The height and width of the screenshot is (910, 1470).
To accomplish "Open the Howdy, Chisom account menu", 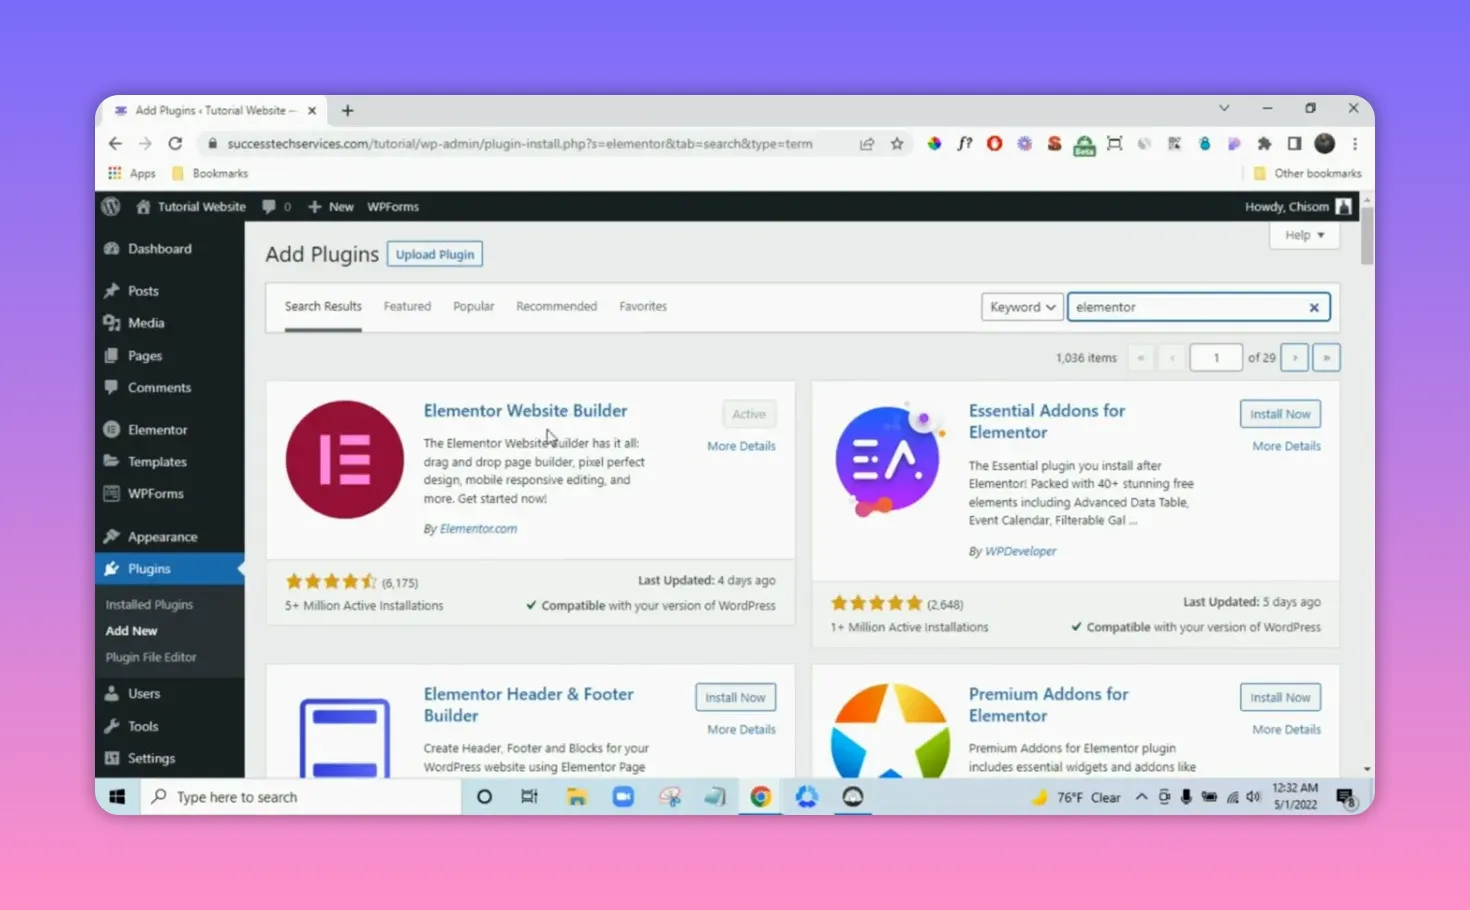I will click(1298, 206).
